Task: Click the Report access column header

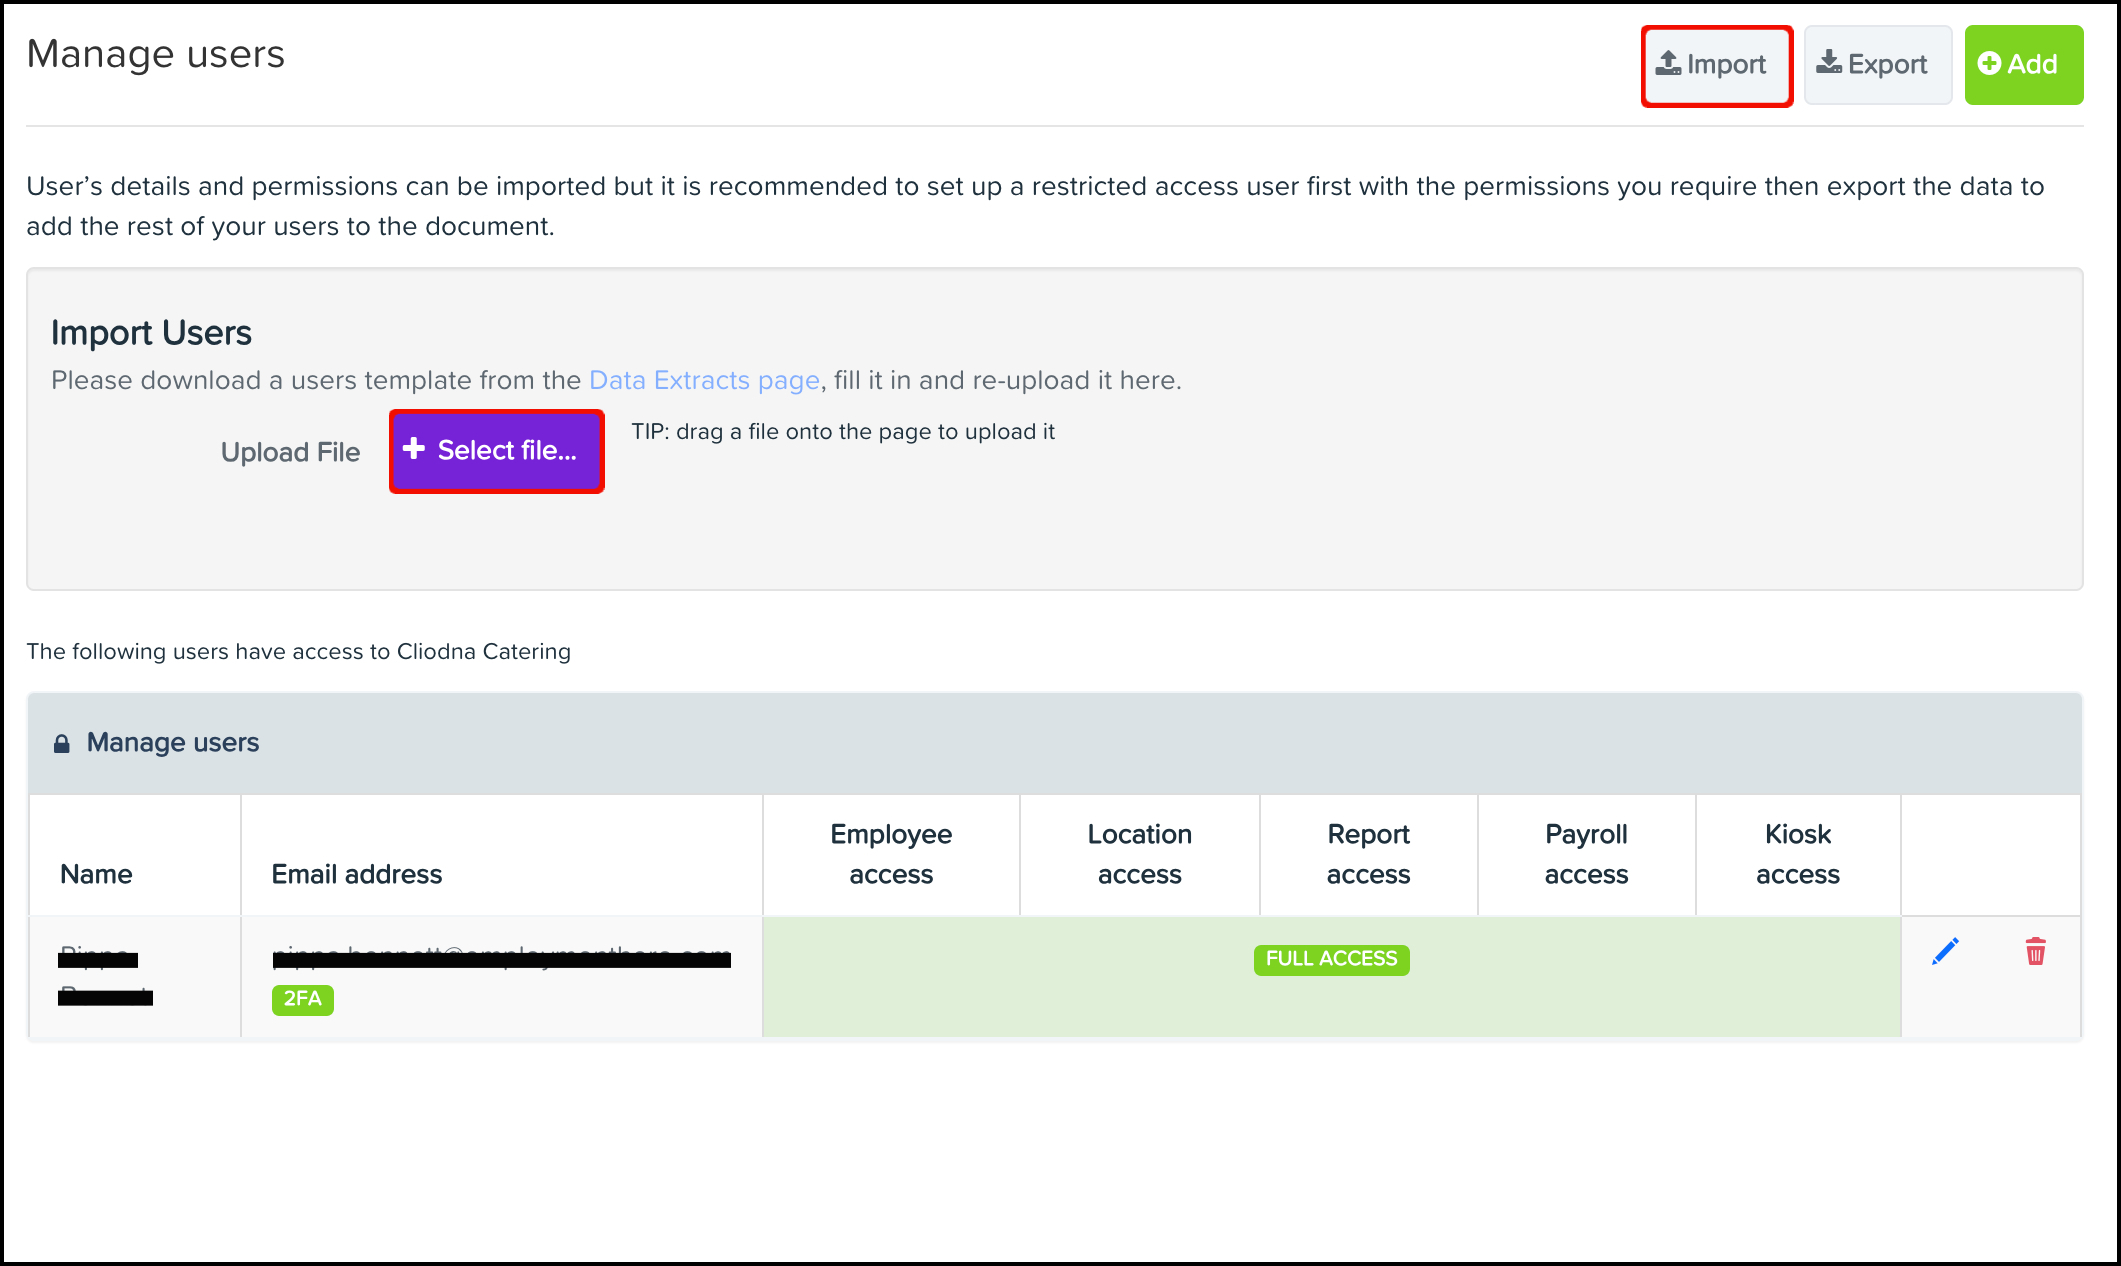Action: [x=1368, y=854]
